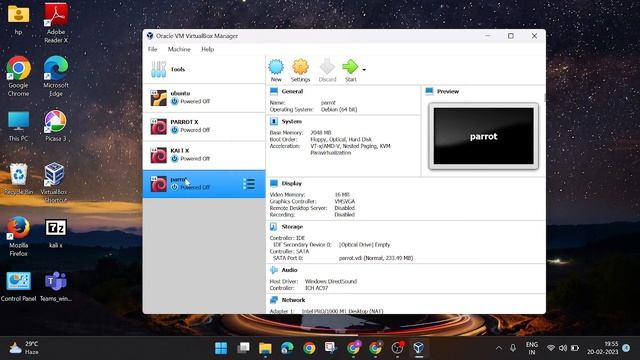Open the Teams_win desktop icon
The image size is (640, 360).
(56, 287)
